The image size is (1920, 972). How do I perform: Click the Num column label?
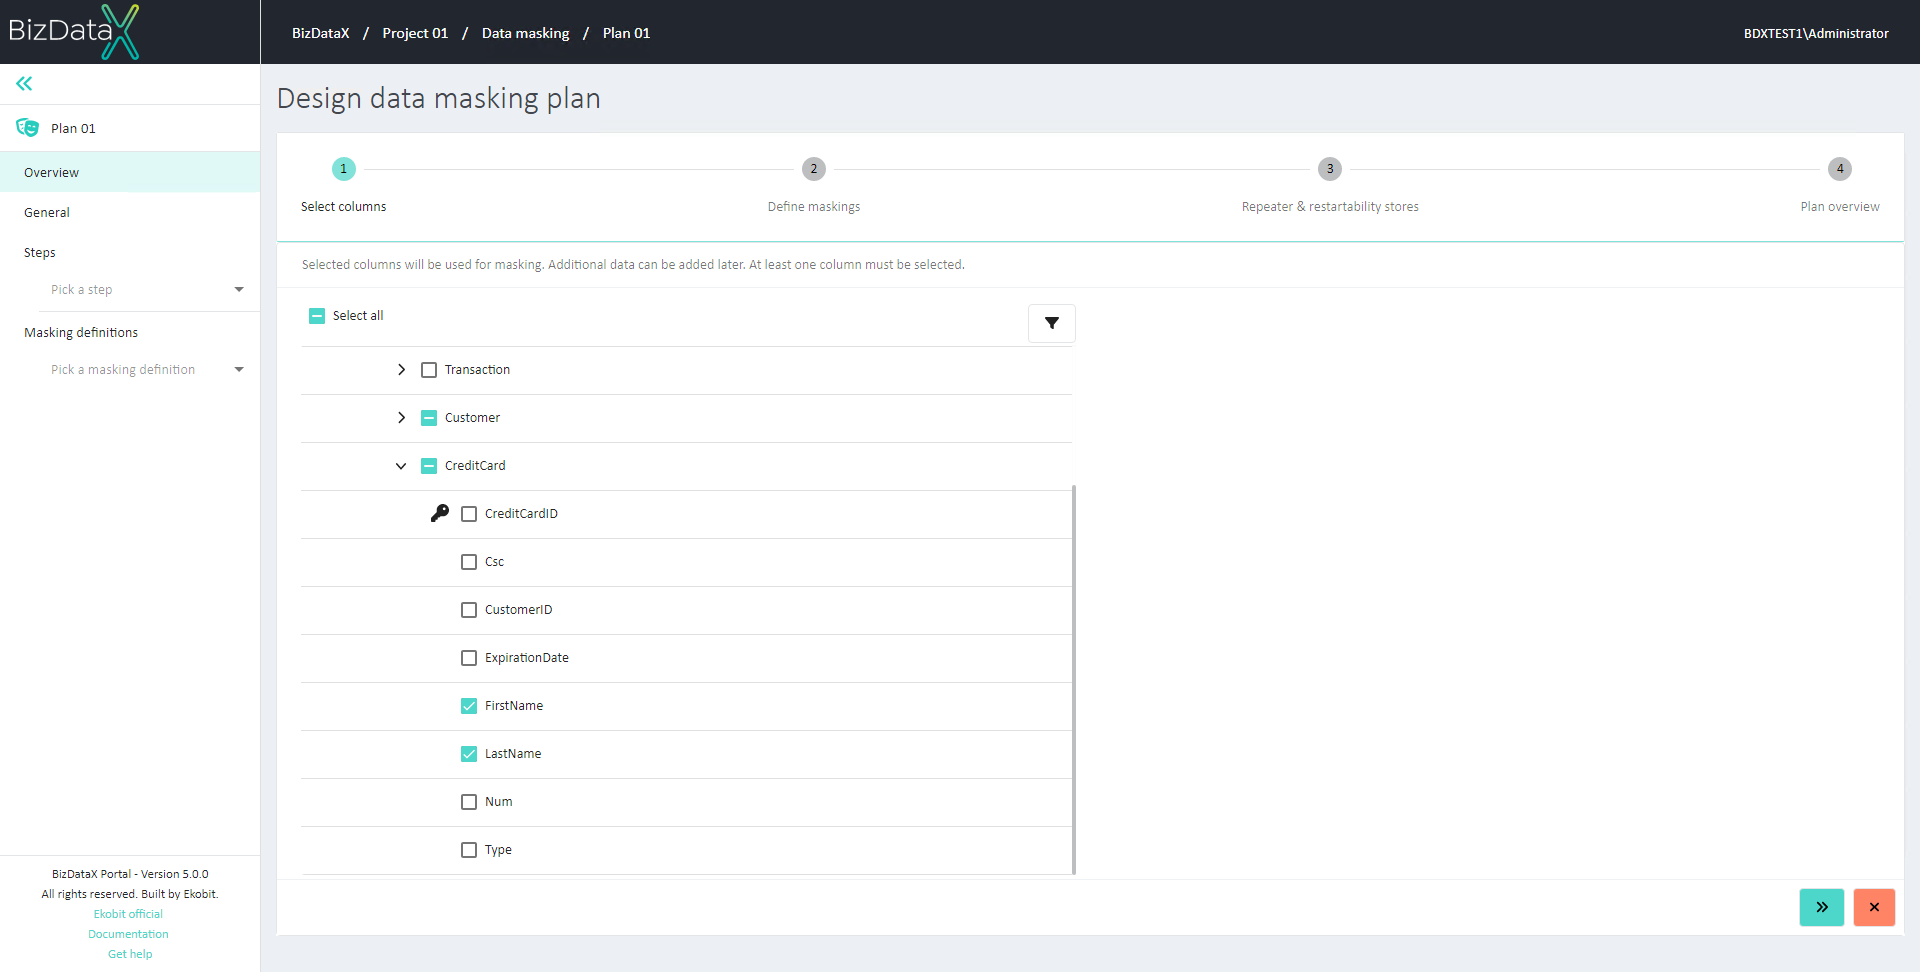498,802
